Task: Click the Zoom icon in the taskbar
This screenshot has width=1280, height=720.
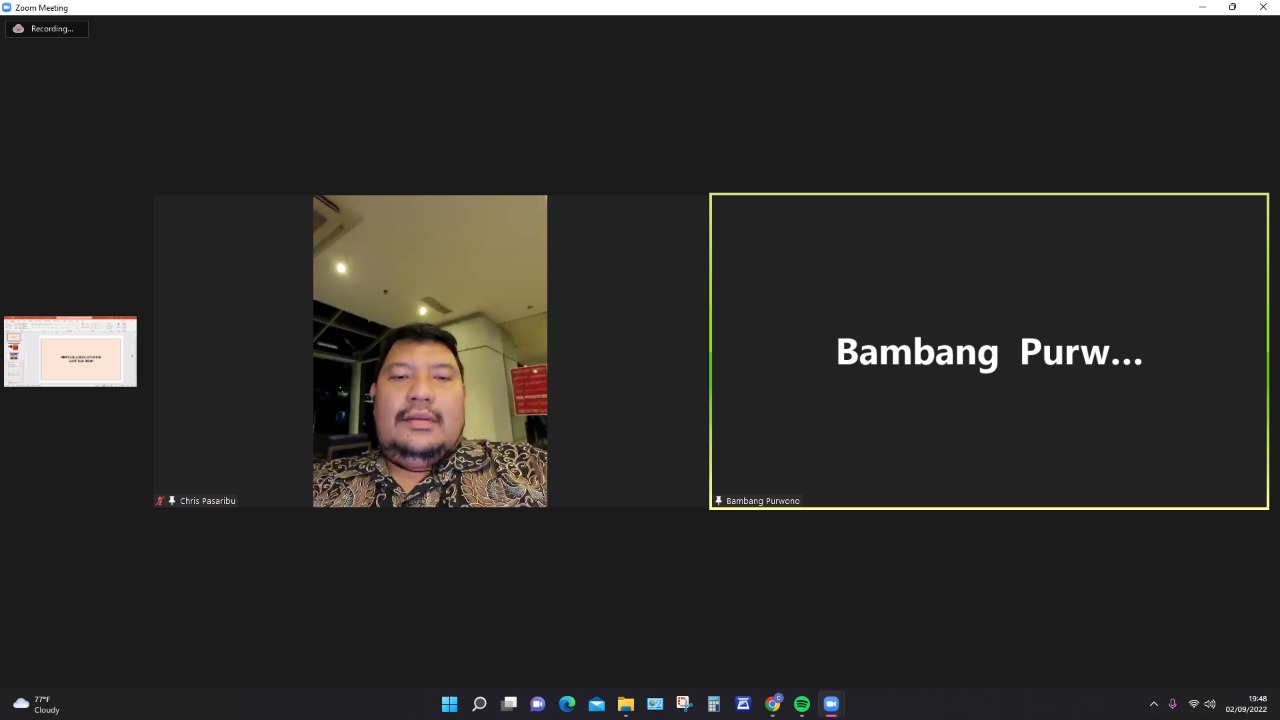Action: (x=831, y=704)
